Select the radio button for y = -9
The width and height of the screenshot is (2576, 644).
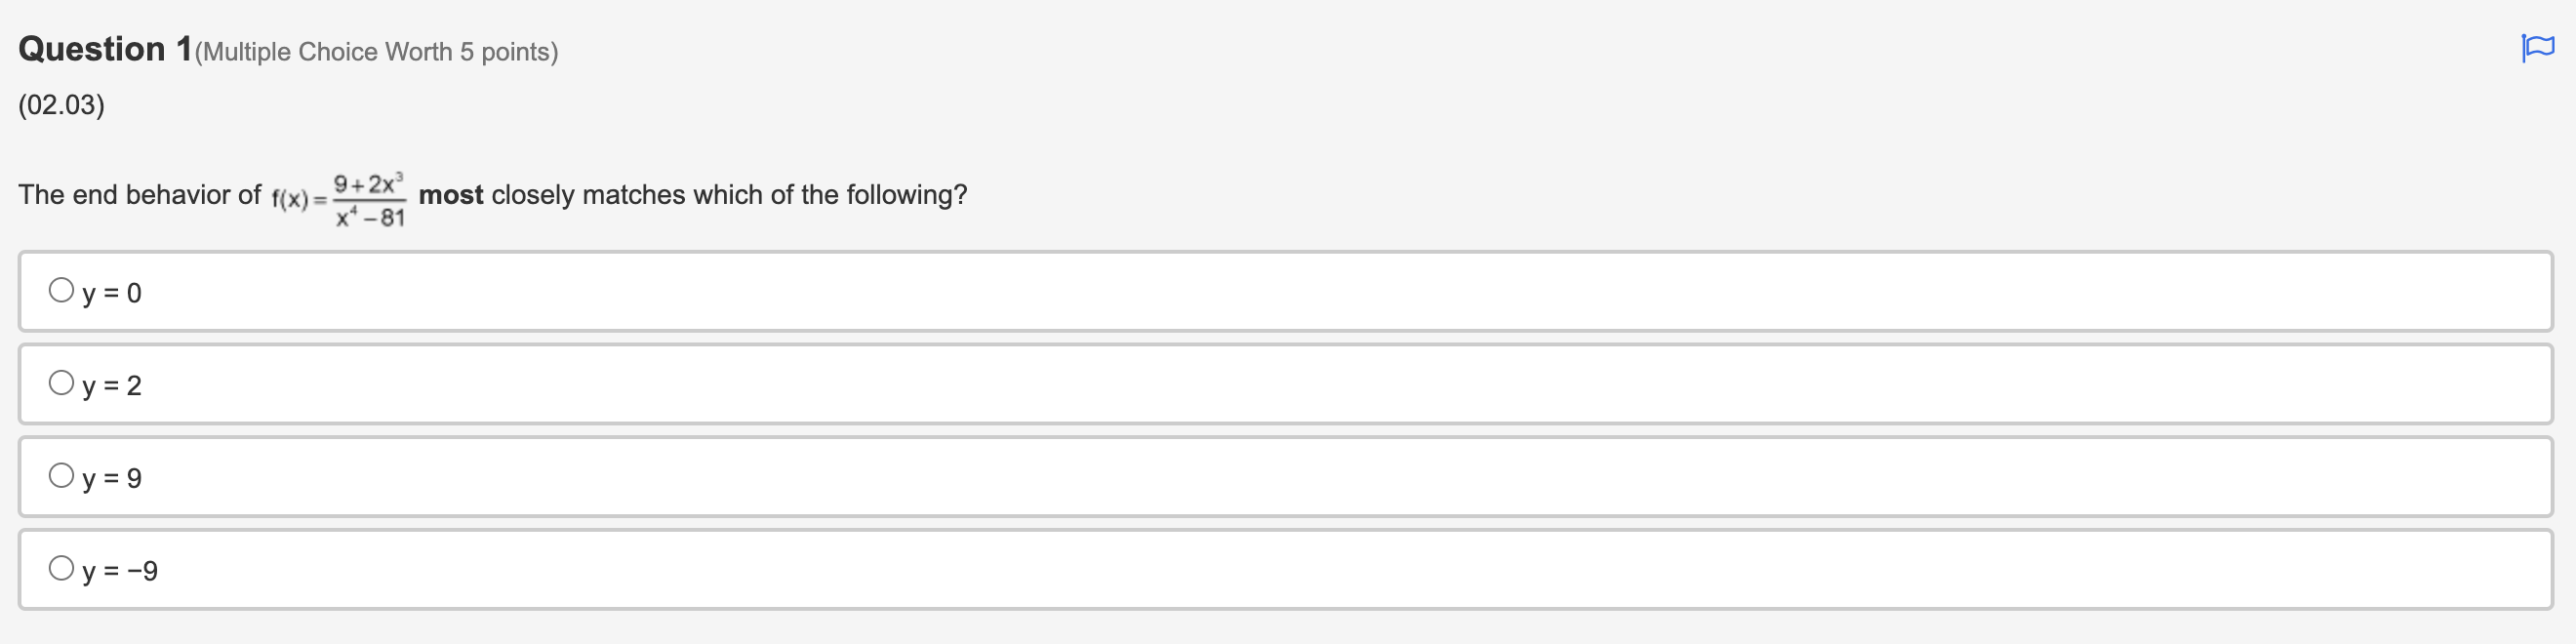[x=61, y=567]
